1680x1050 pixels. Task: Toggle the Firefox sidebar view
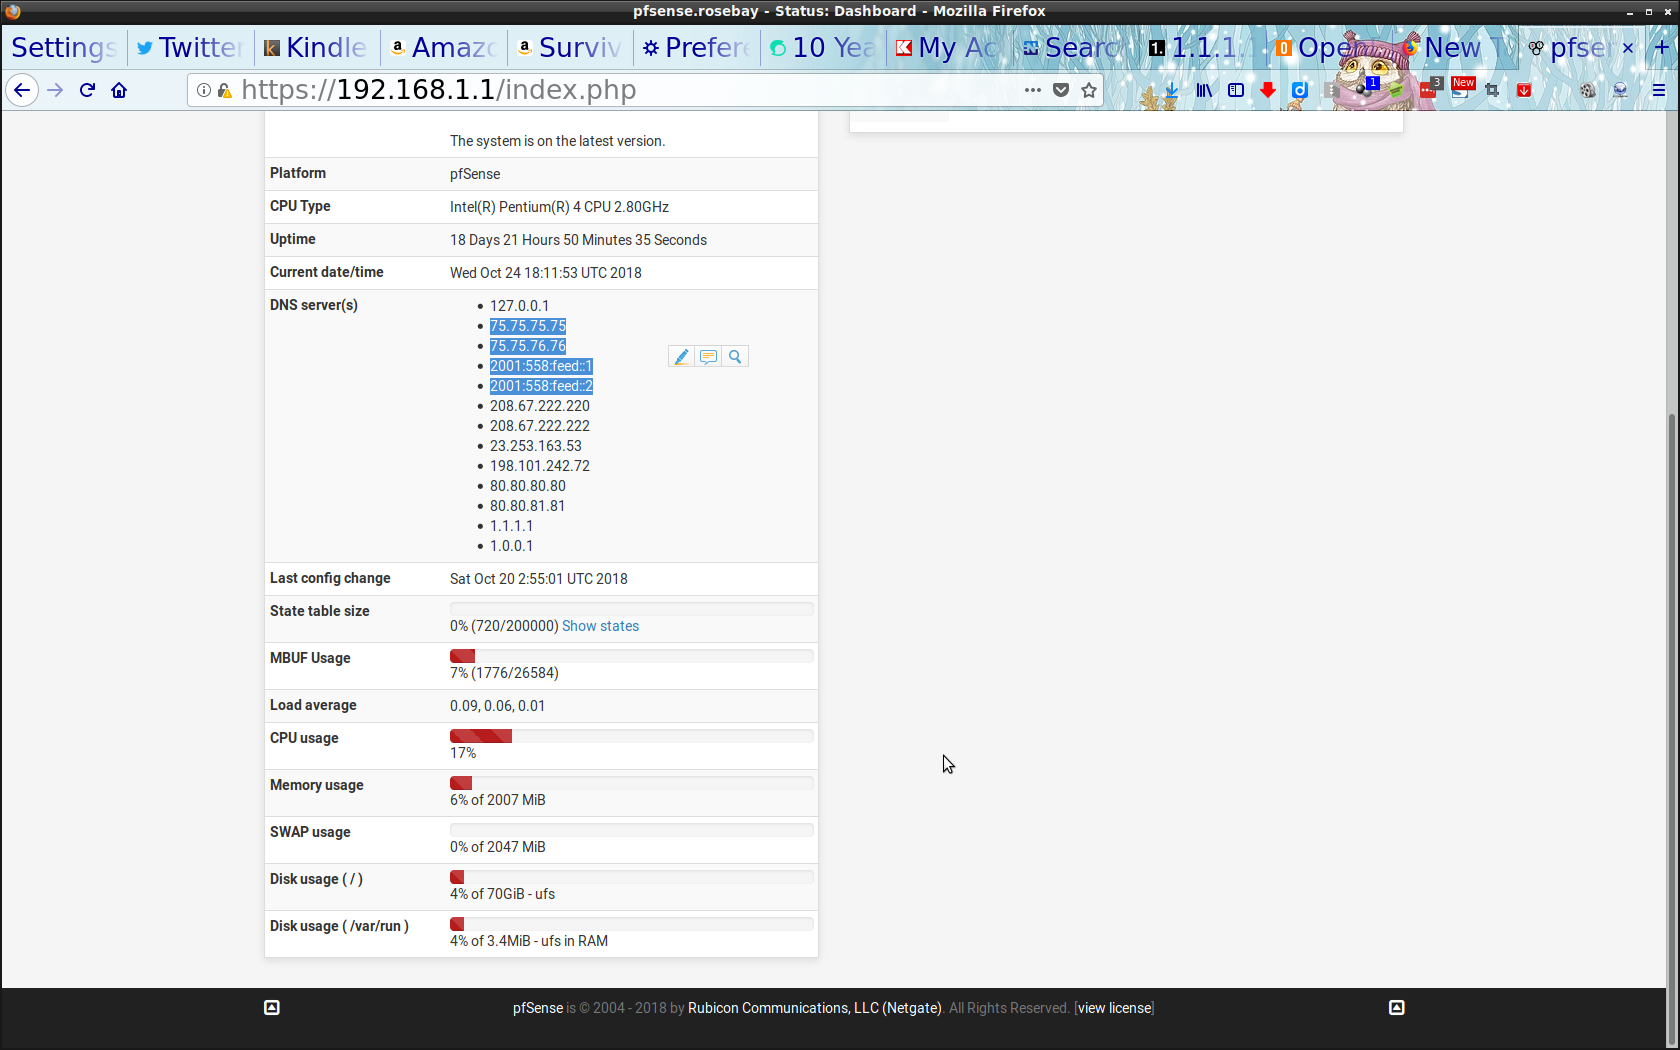pyautogui.click(x=1236, y=90)
